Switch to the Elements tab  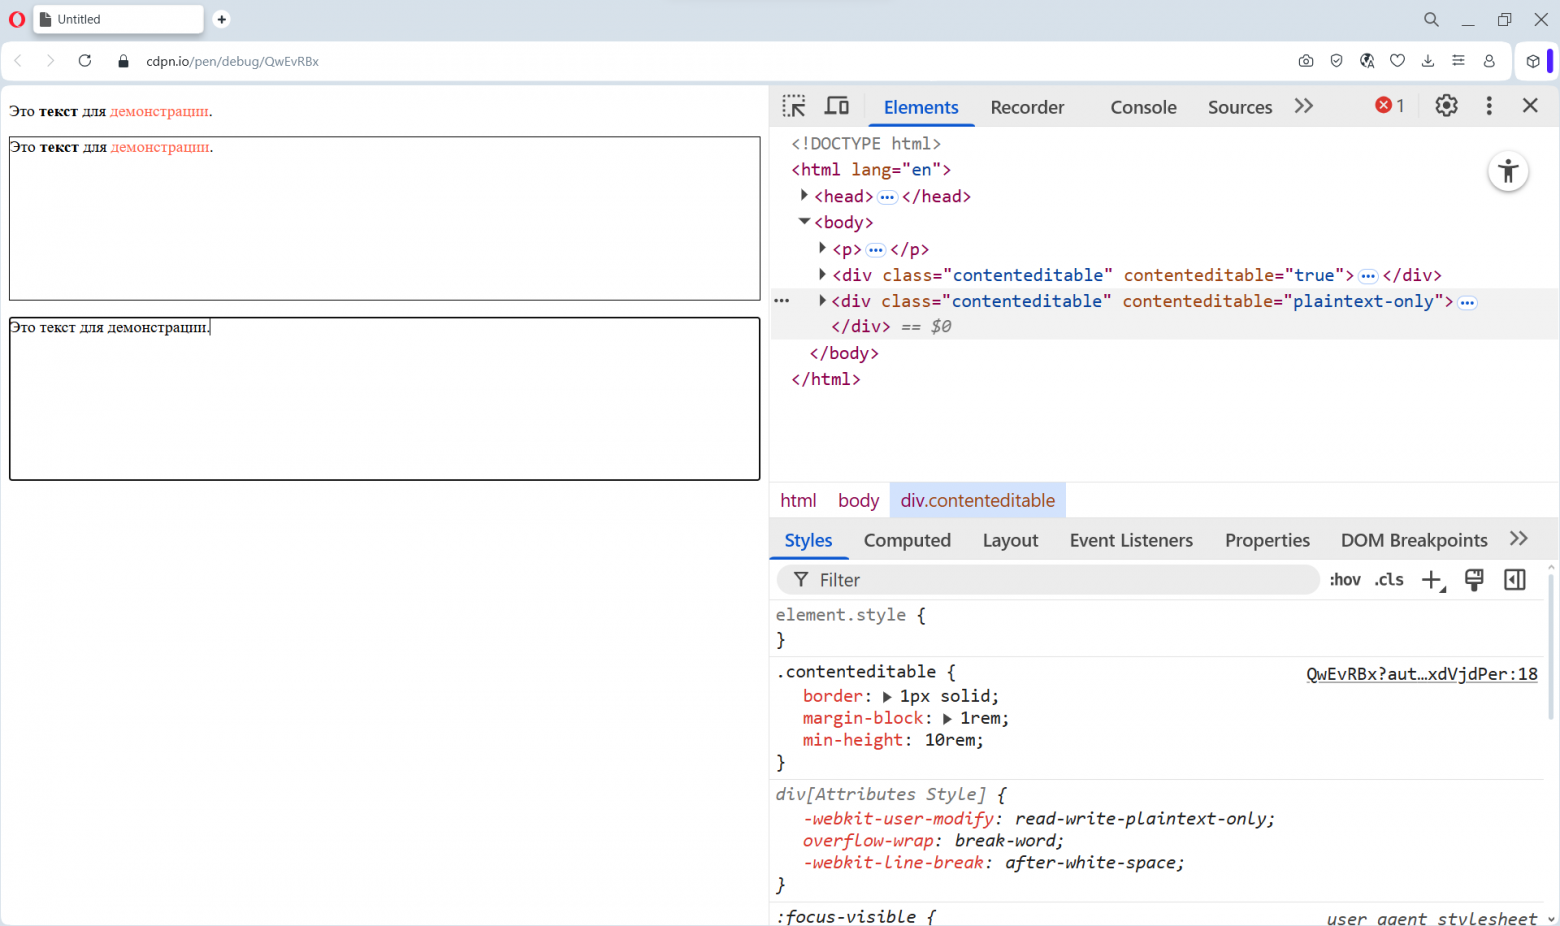921,107
